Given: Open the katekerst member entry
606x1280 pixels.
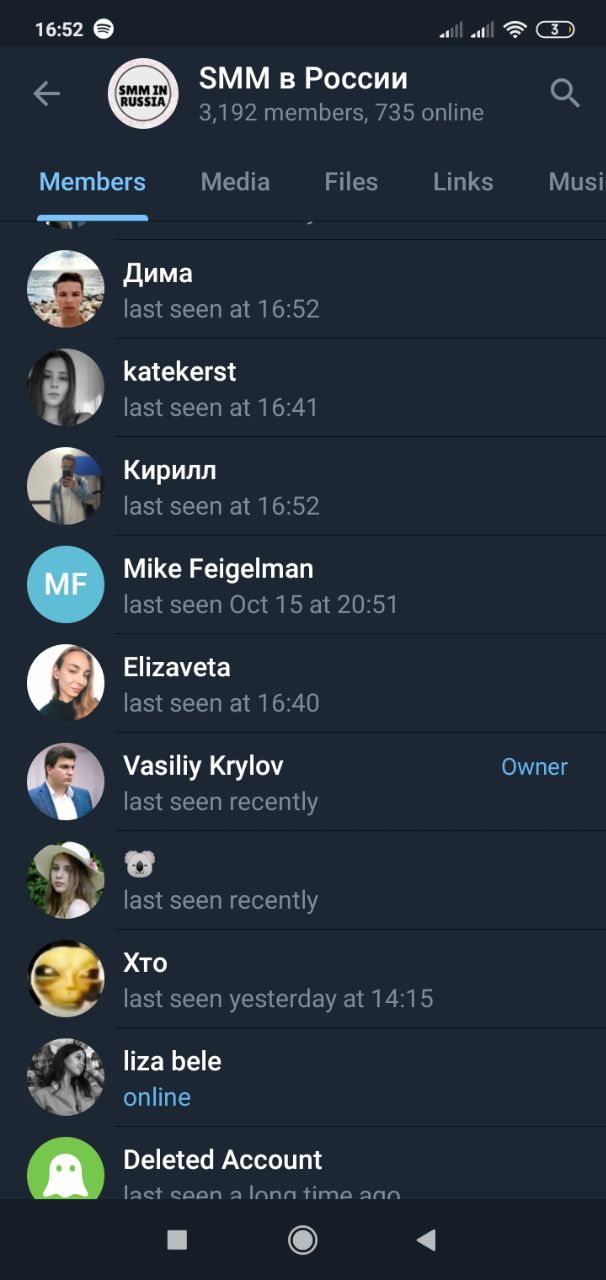Looking at the screenshot, I should point(303,388).
